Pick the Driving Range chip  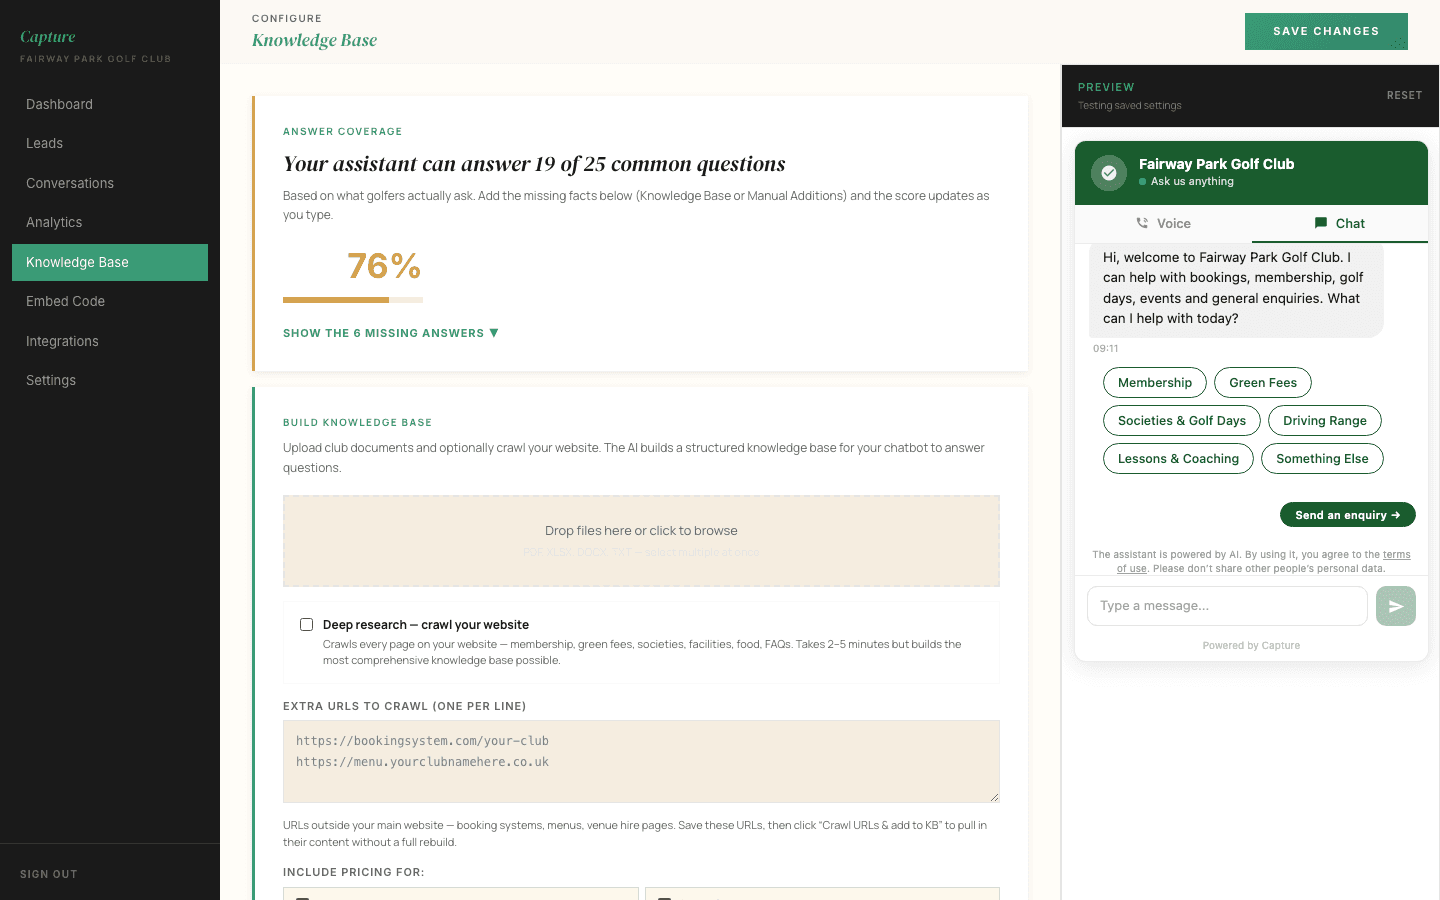[x=1325, y=421]
